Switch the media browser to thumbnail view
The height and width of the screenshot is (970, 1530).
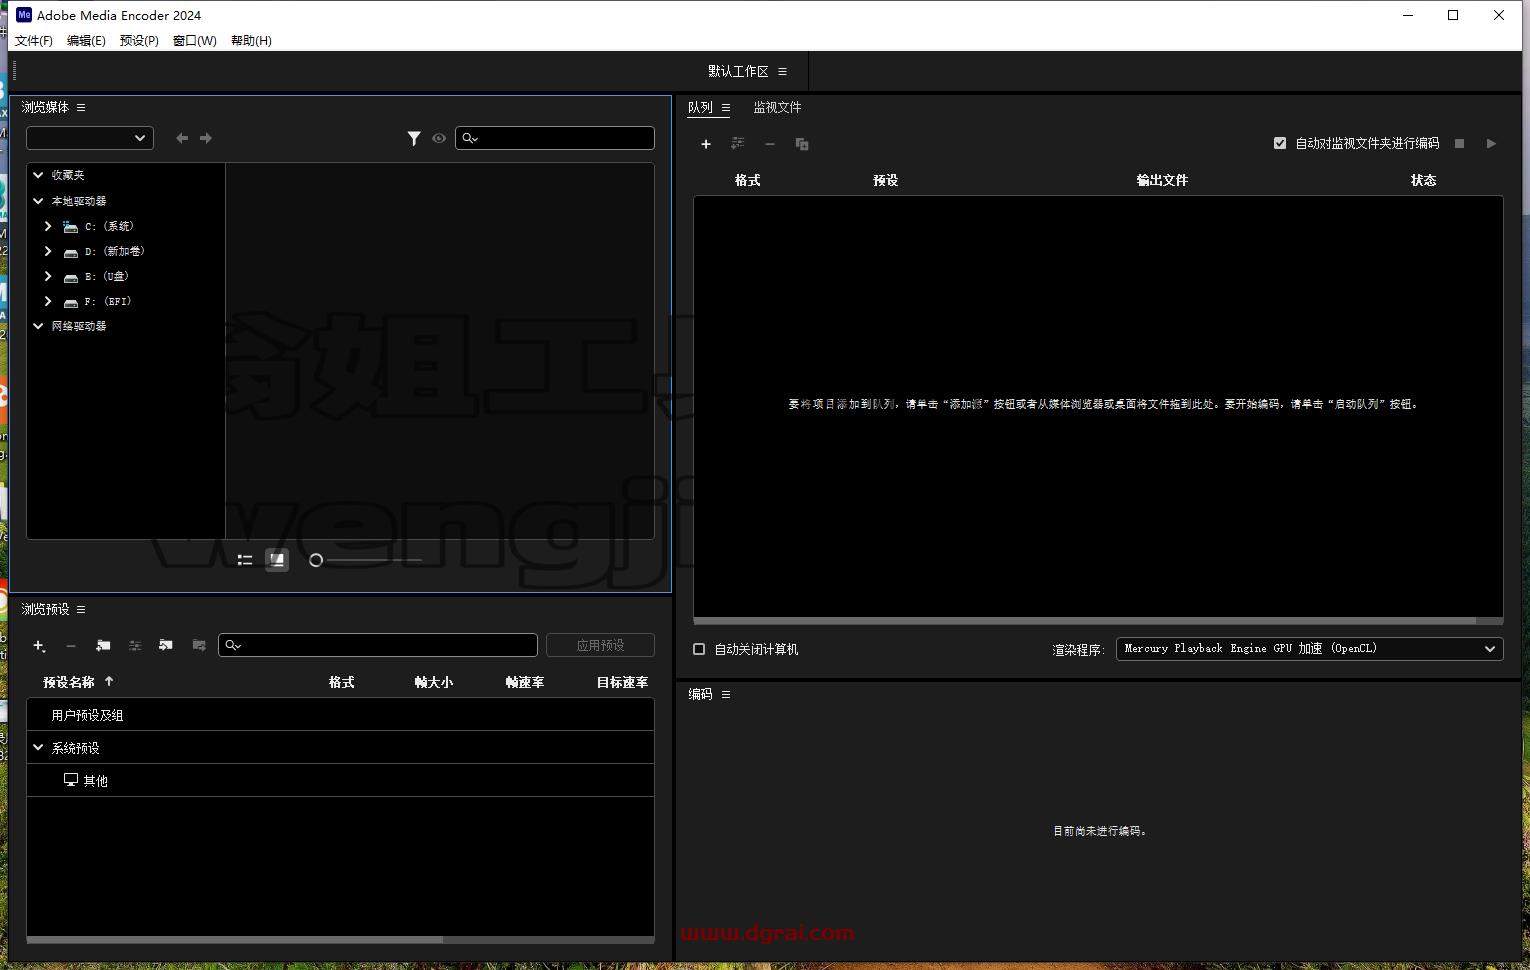(277, 560)
